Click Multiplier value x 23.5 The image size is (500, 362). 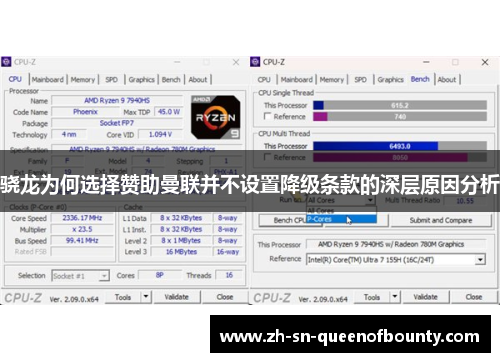82,229
